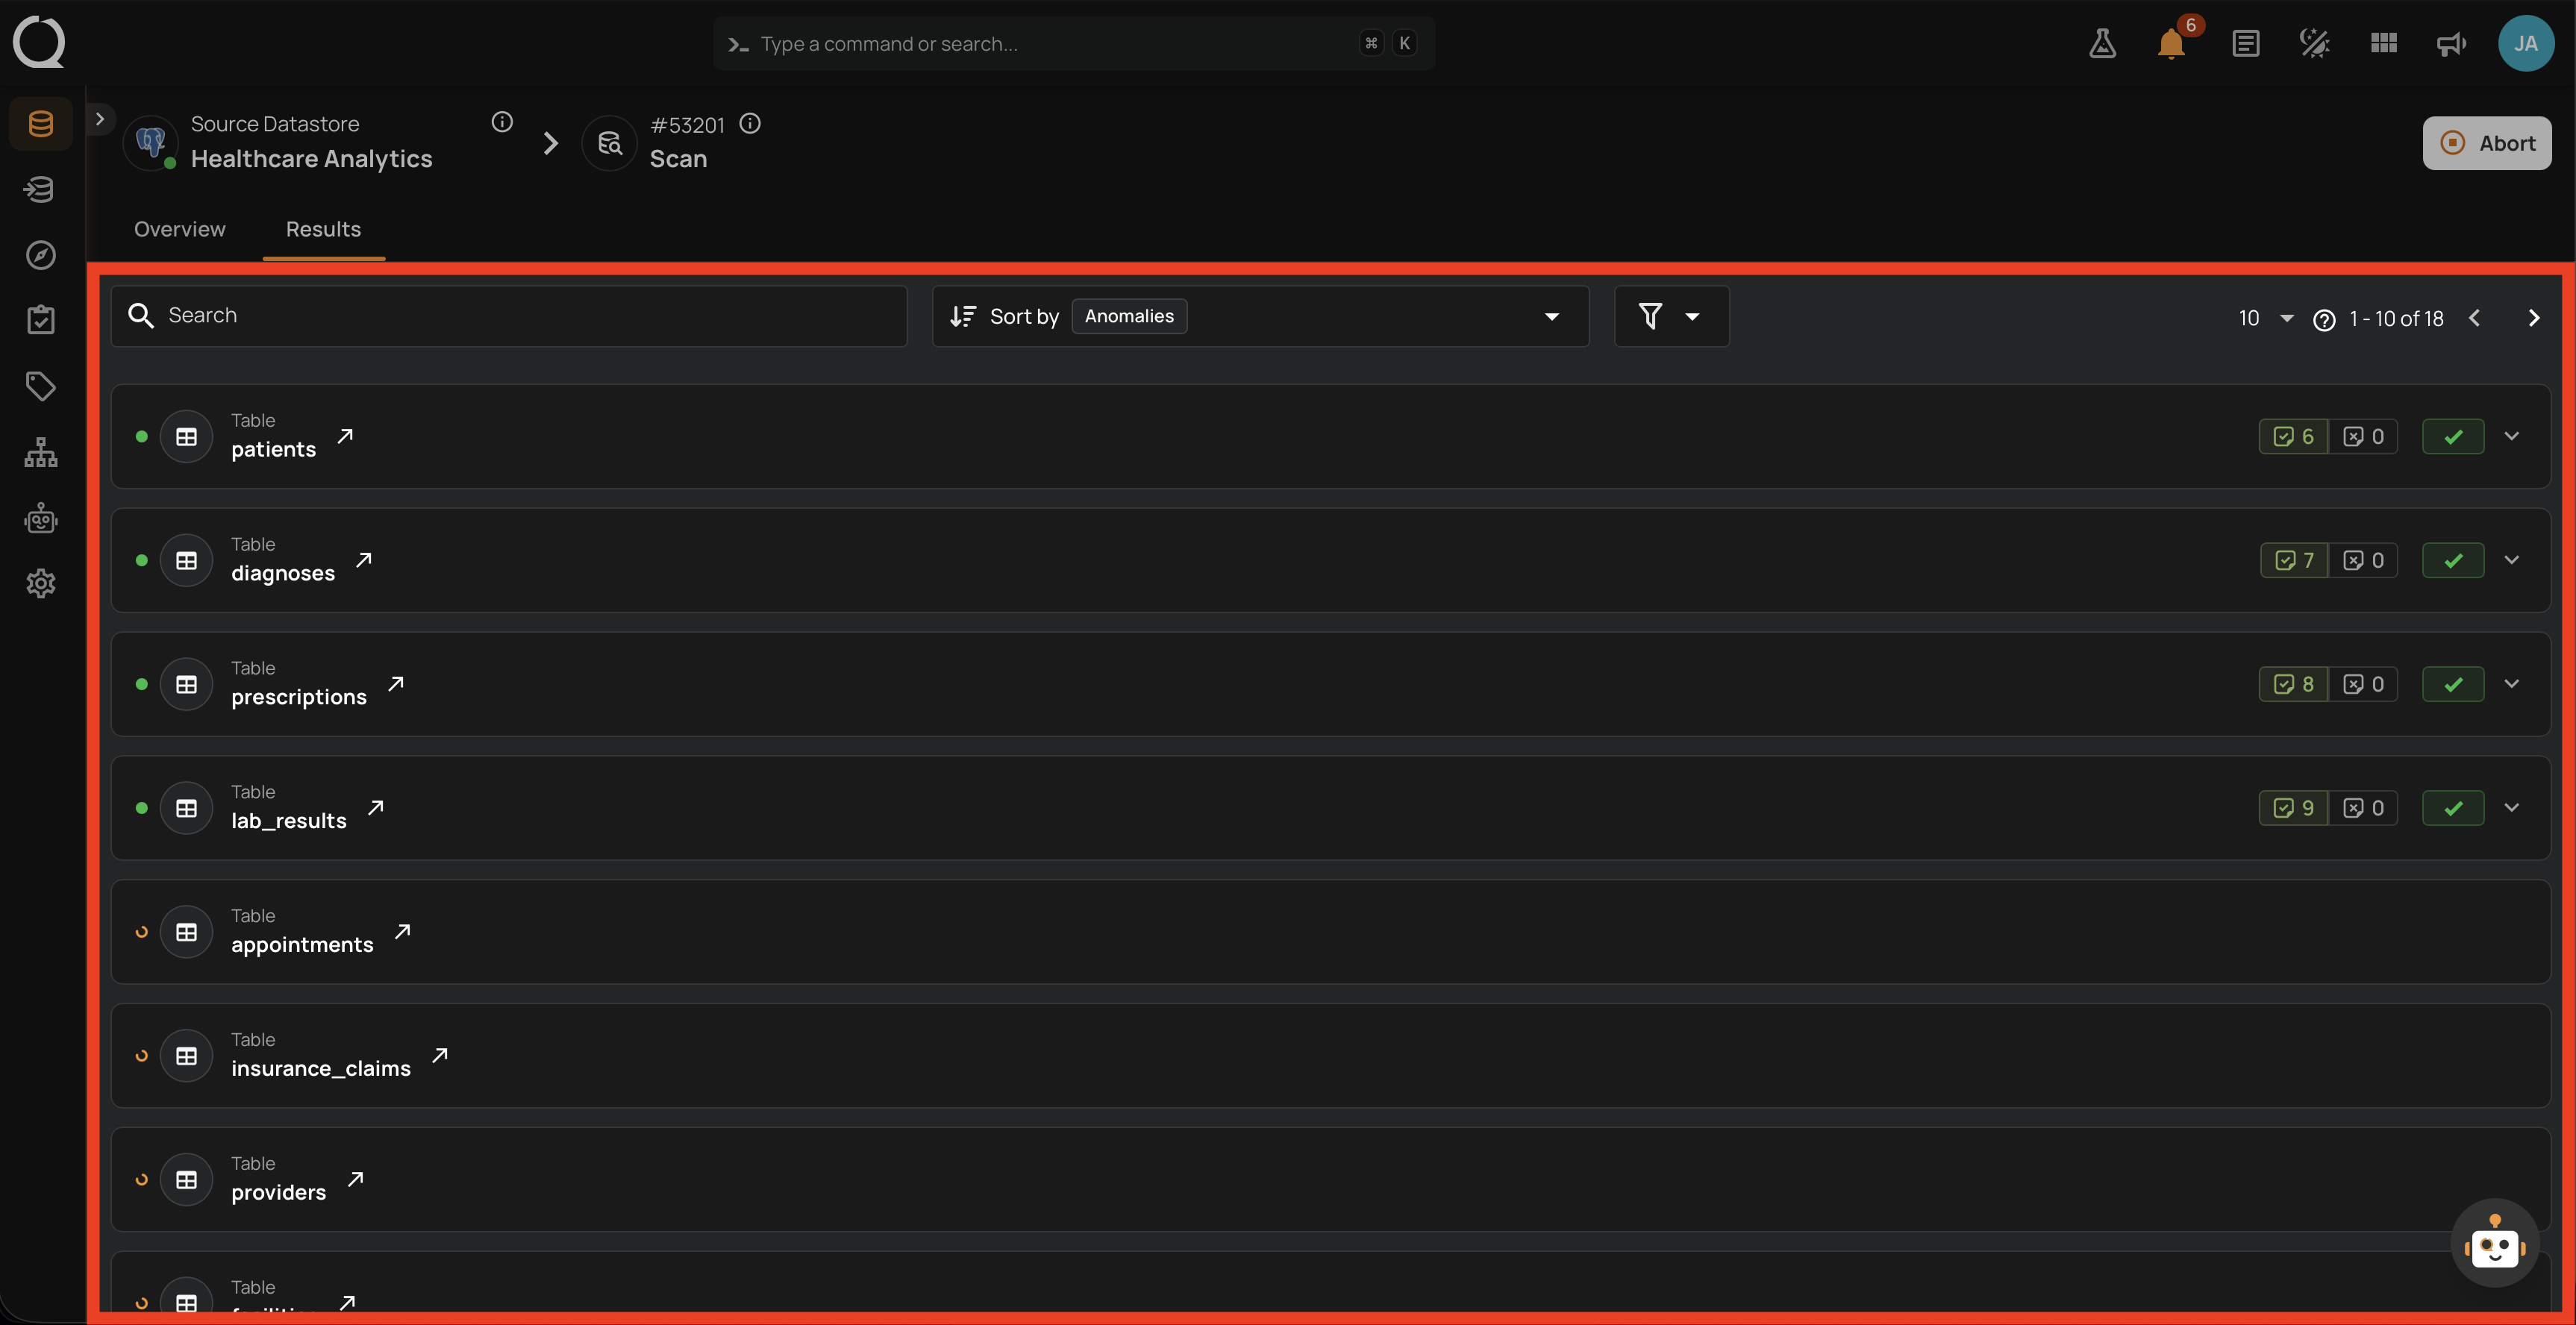Expand the patients row chevron
The height and width of the screenshot is (1325, 2576).
2511,436
